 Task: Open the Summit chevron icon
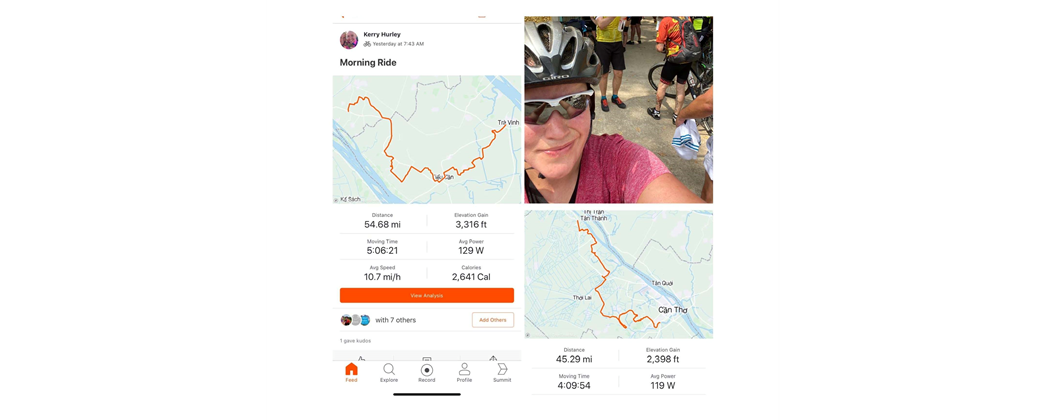point(502,369)
